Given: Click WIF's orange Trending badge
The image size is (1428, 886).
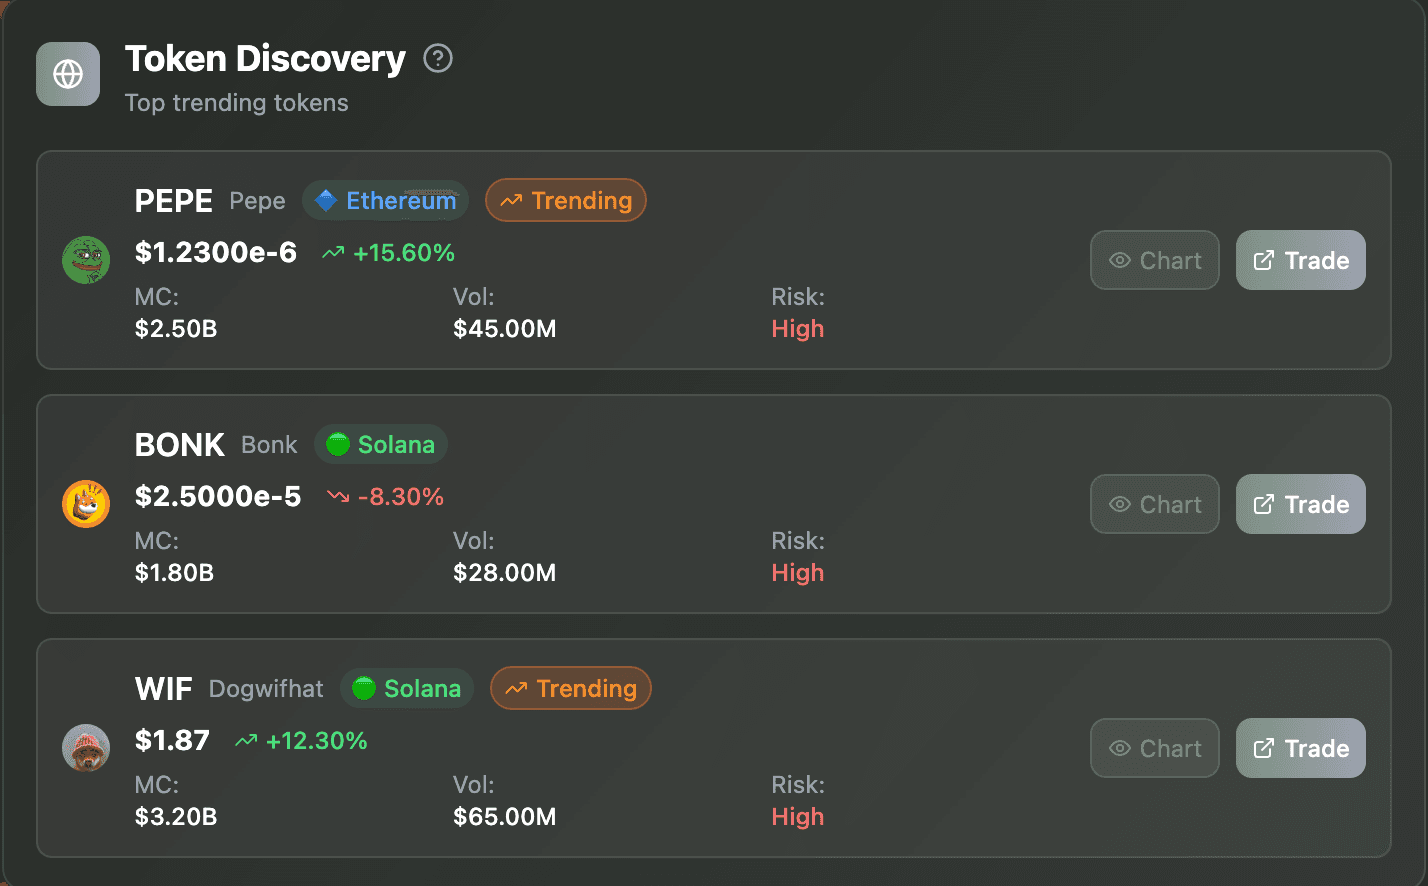Looking at the screenshot, I should pos(571,689).
